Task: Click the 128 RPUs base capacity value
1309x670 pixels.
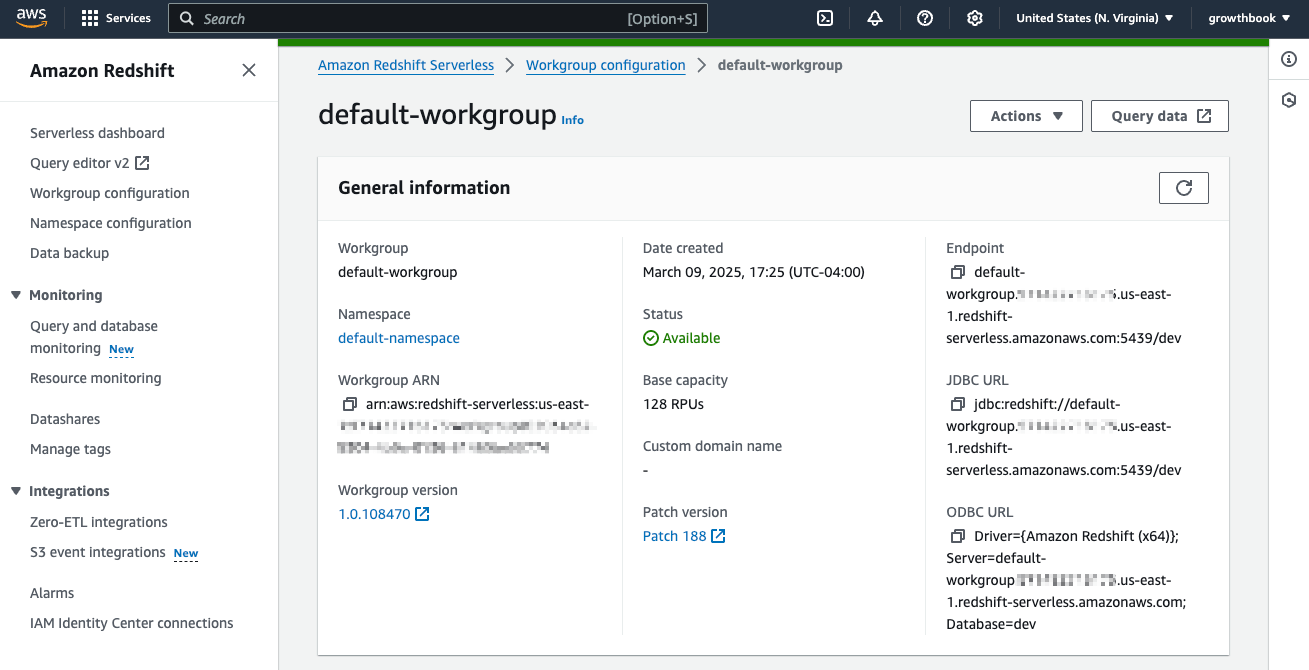Action: (x=673, y=404)
